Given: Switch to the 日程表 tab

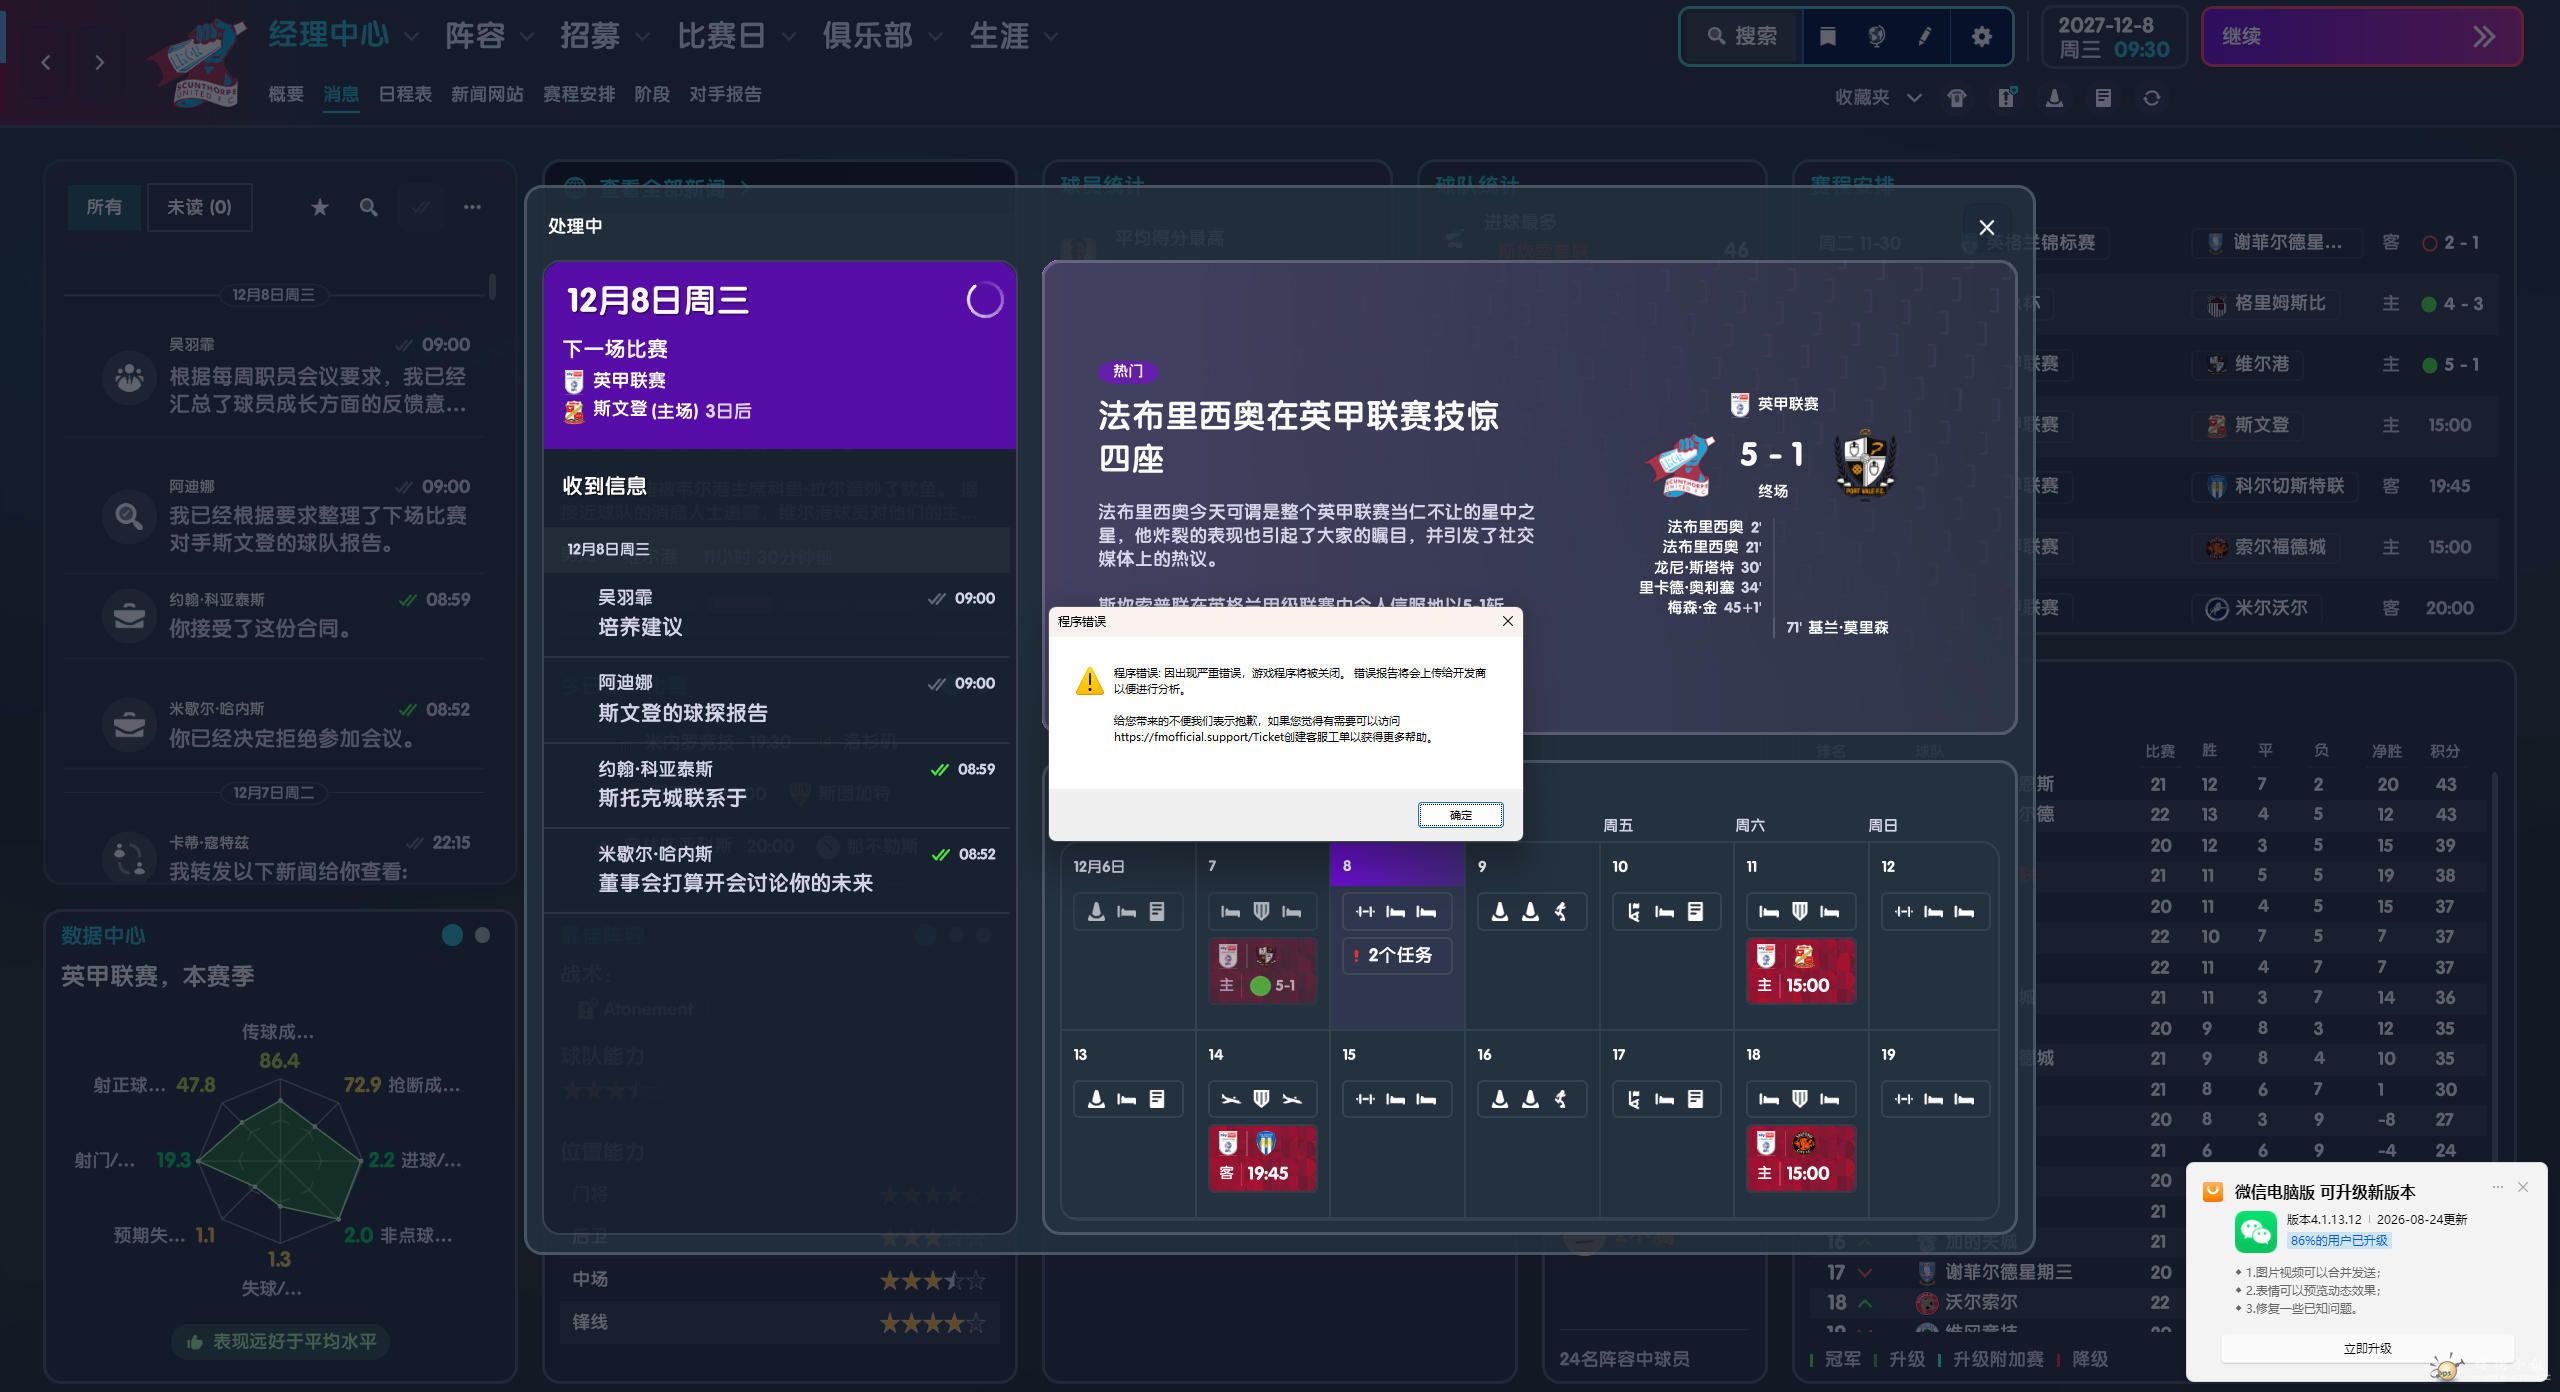Looking at the screenshot, I should pyautogui.click(x=405, y=94).
